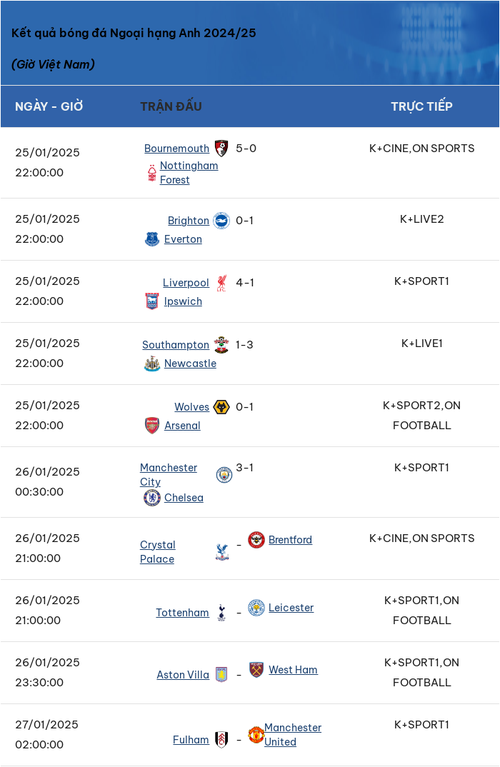Click the Manchester United crest icon
Viewport: 500px width, 767px height.
click(256, 735)
